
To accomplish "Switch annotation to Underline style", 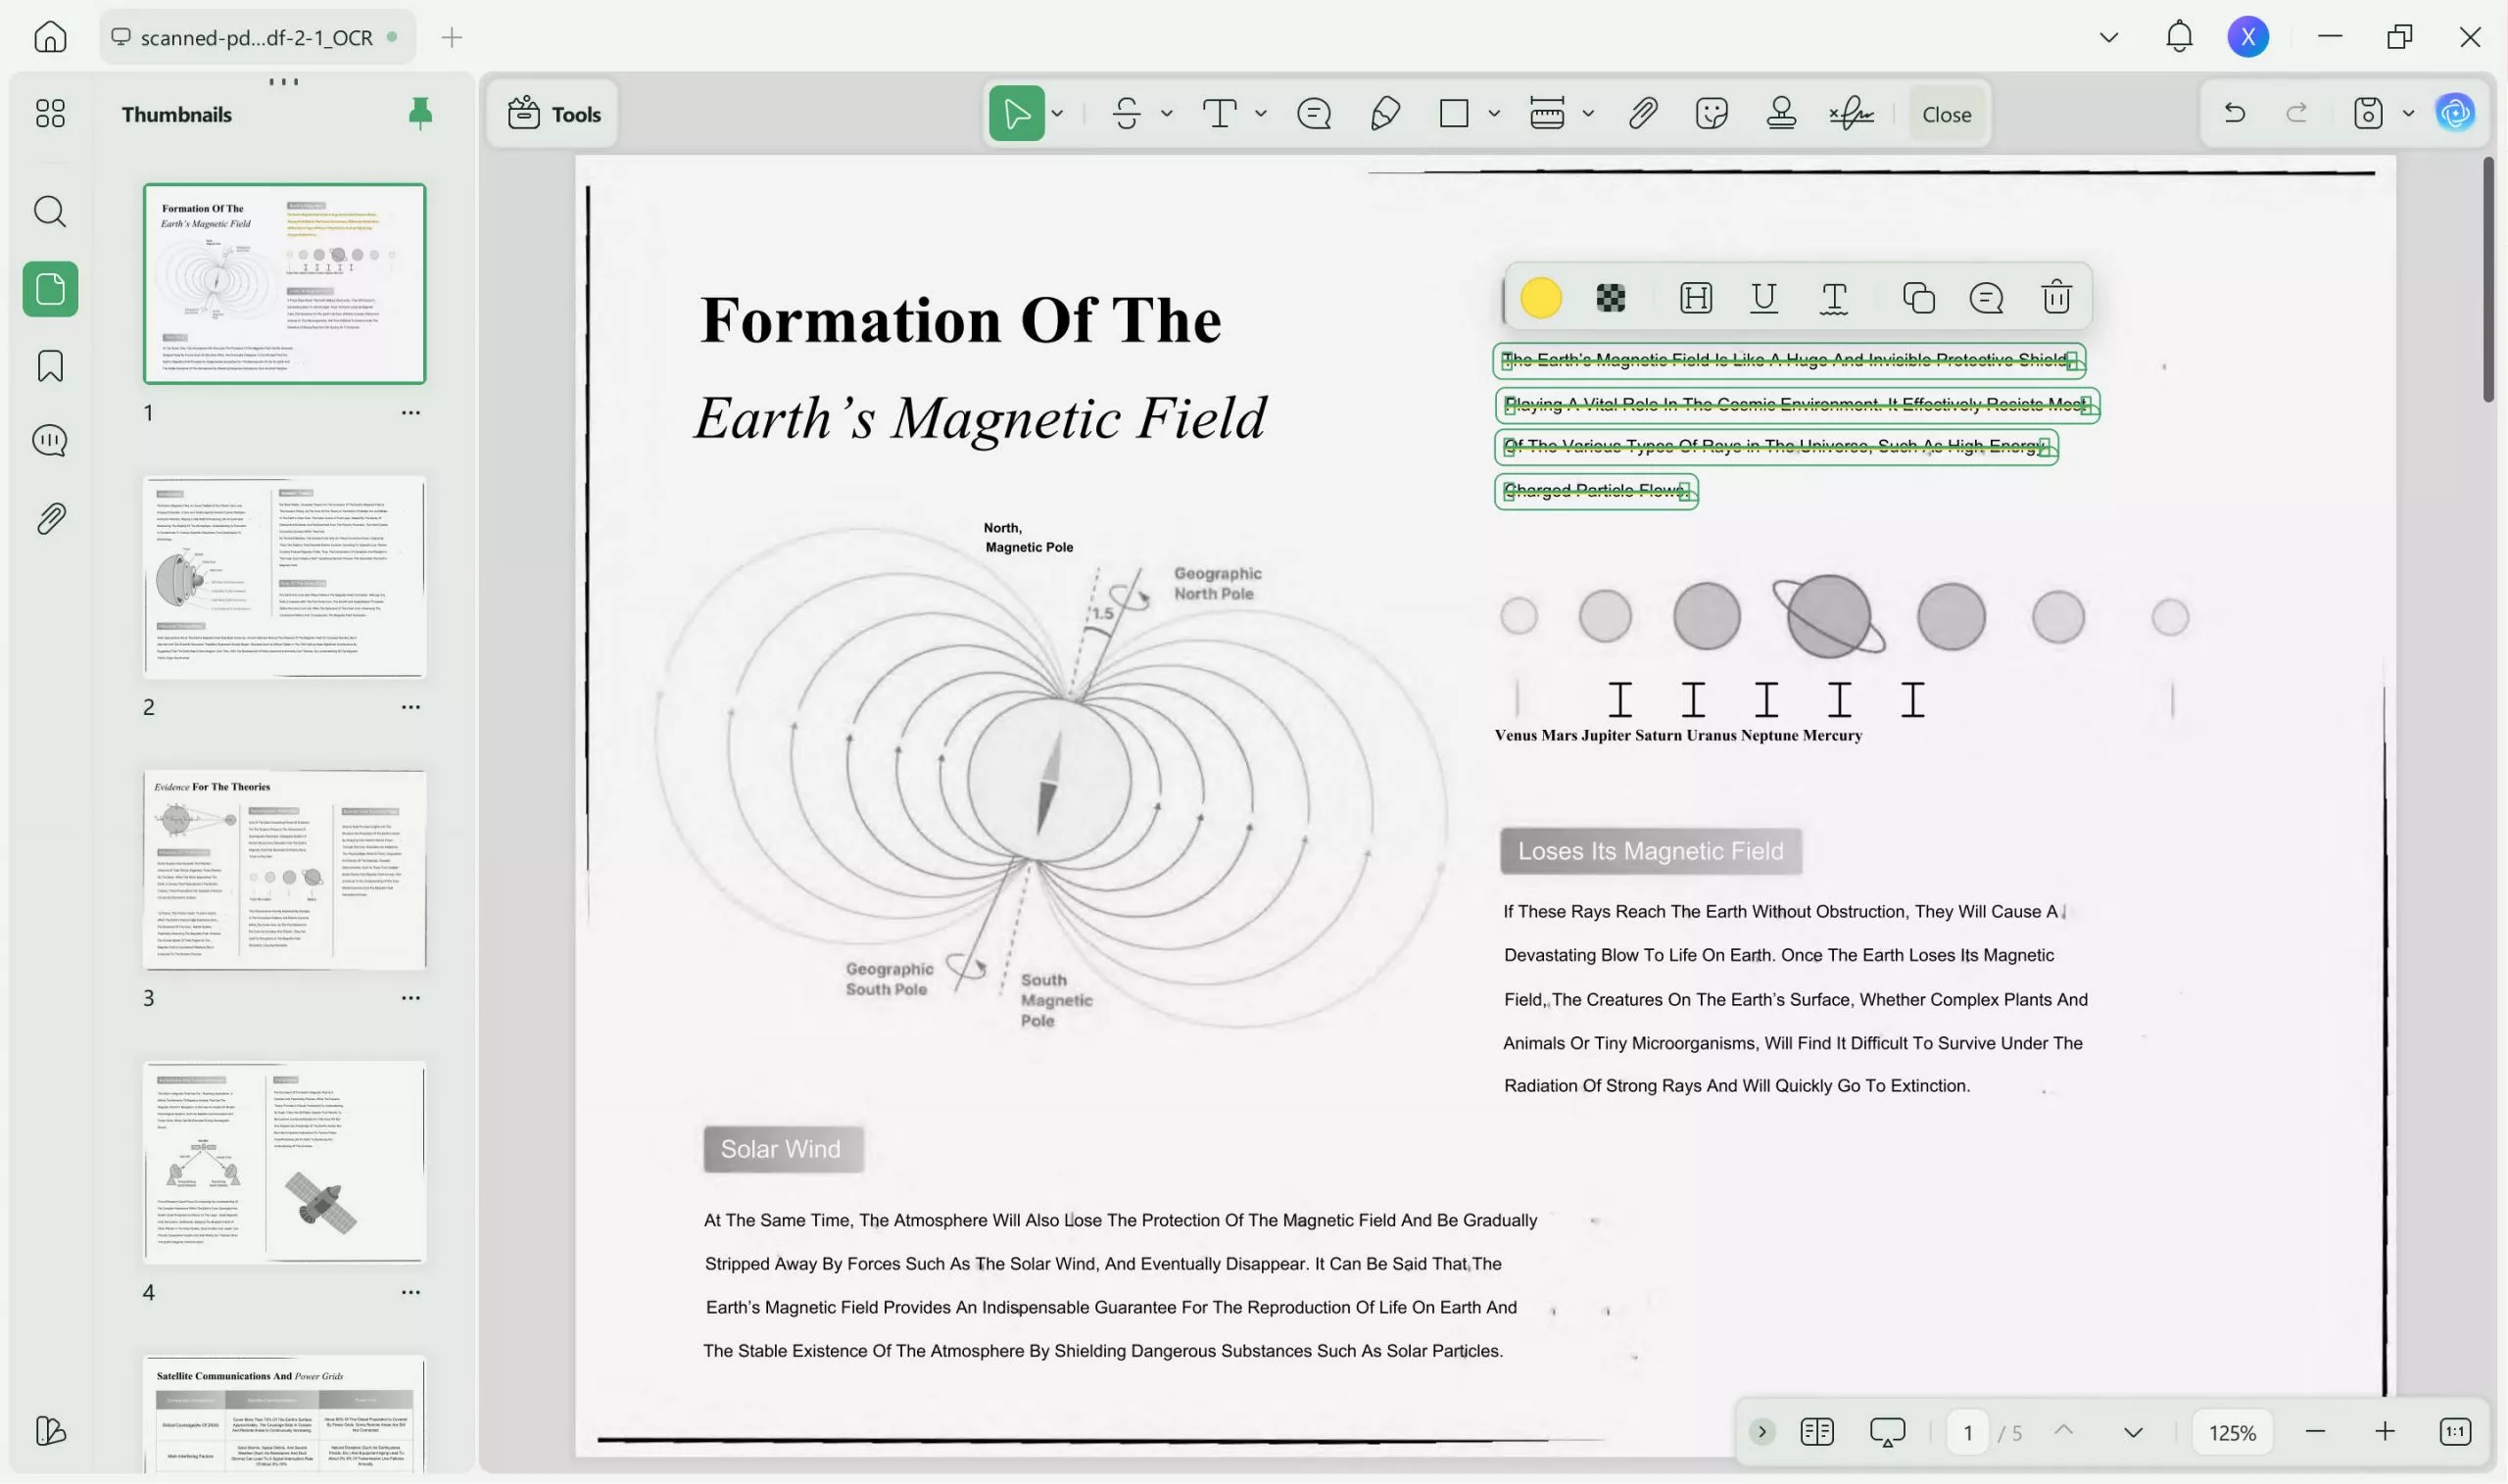I will click(1763, 297).
